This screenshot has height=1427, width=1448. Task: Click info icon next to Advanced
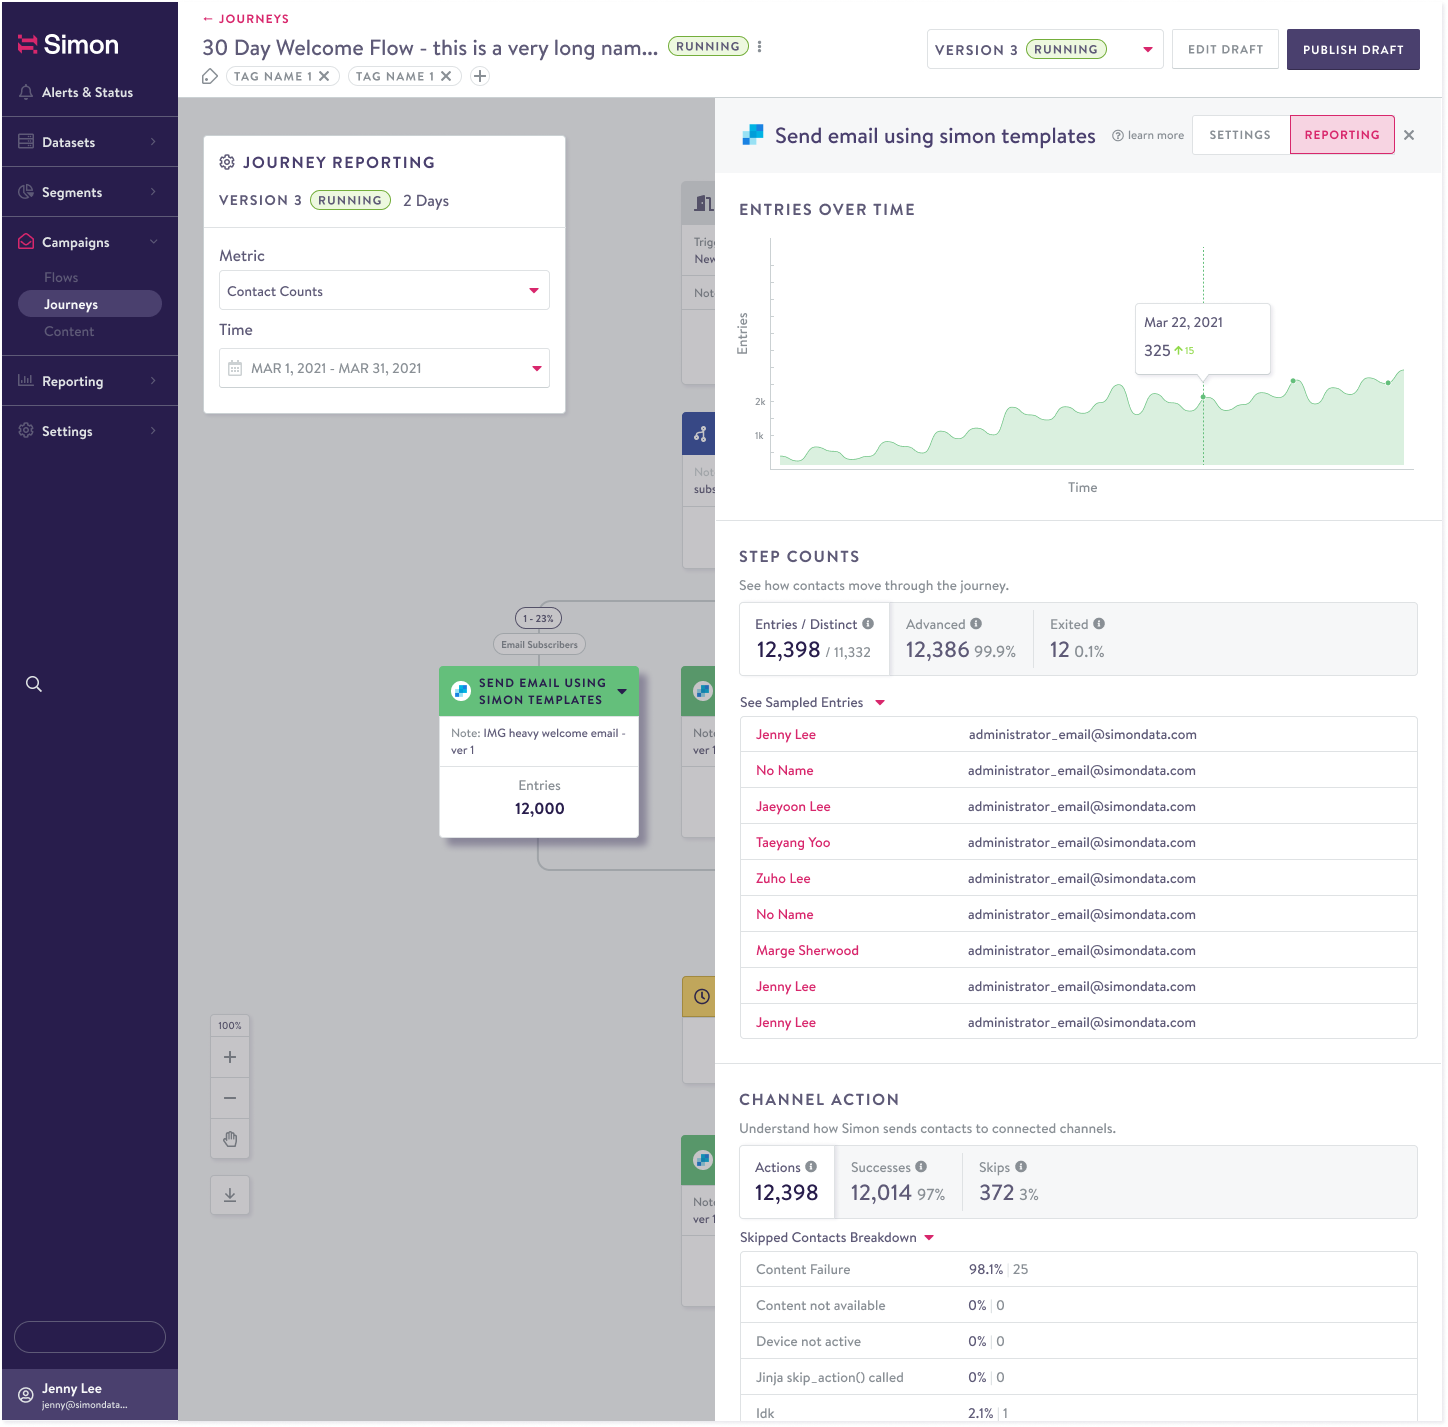coord(976,623)
